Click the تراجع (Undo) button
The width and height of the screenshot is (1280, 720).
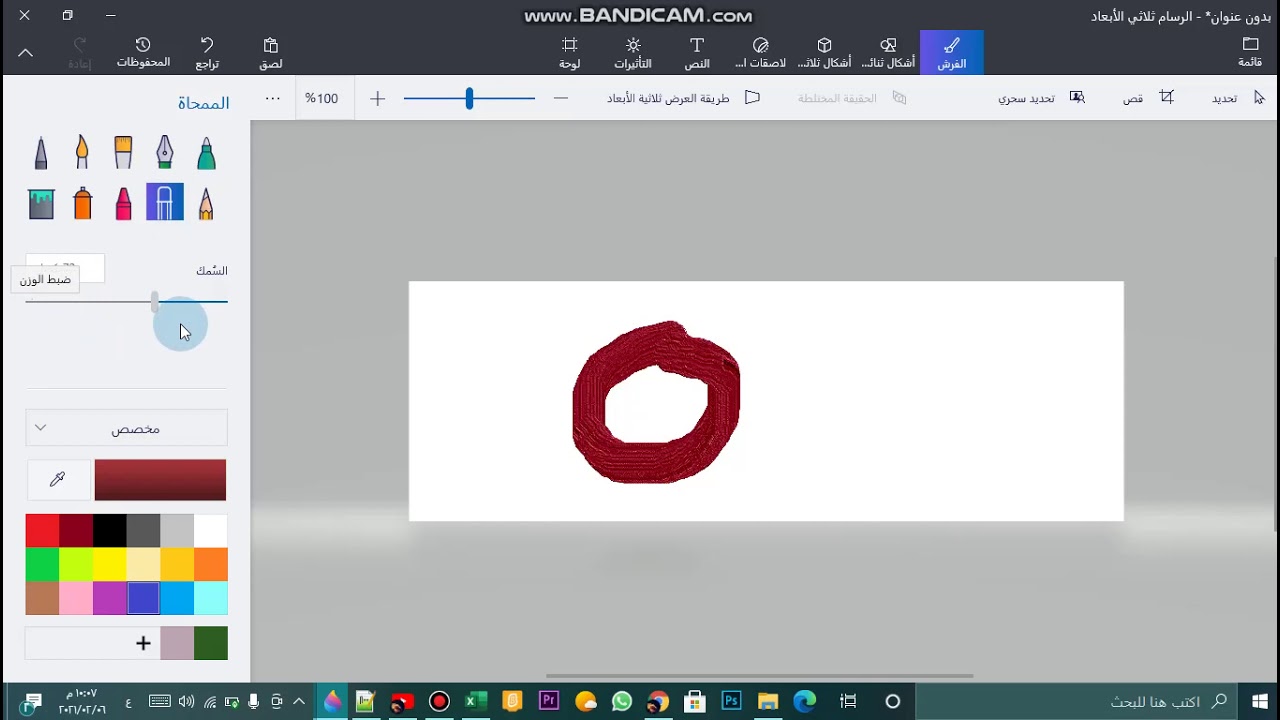pyautogui.click(x=207, y=53)
